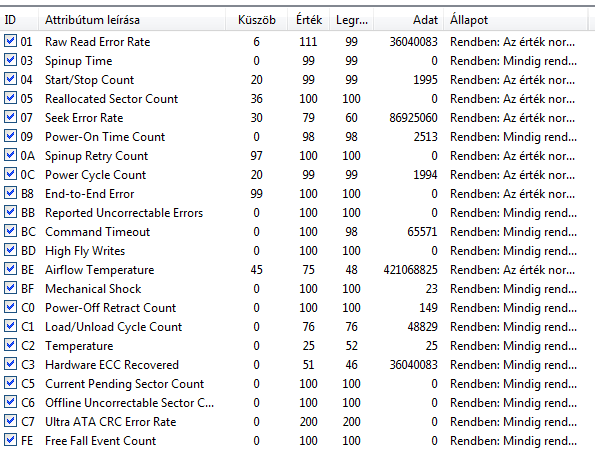Sort by Attribútum leírása column header
595x450 pixels.
[x=132, y=19]
